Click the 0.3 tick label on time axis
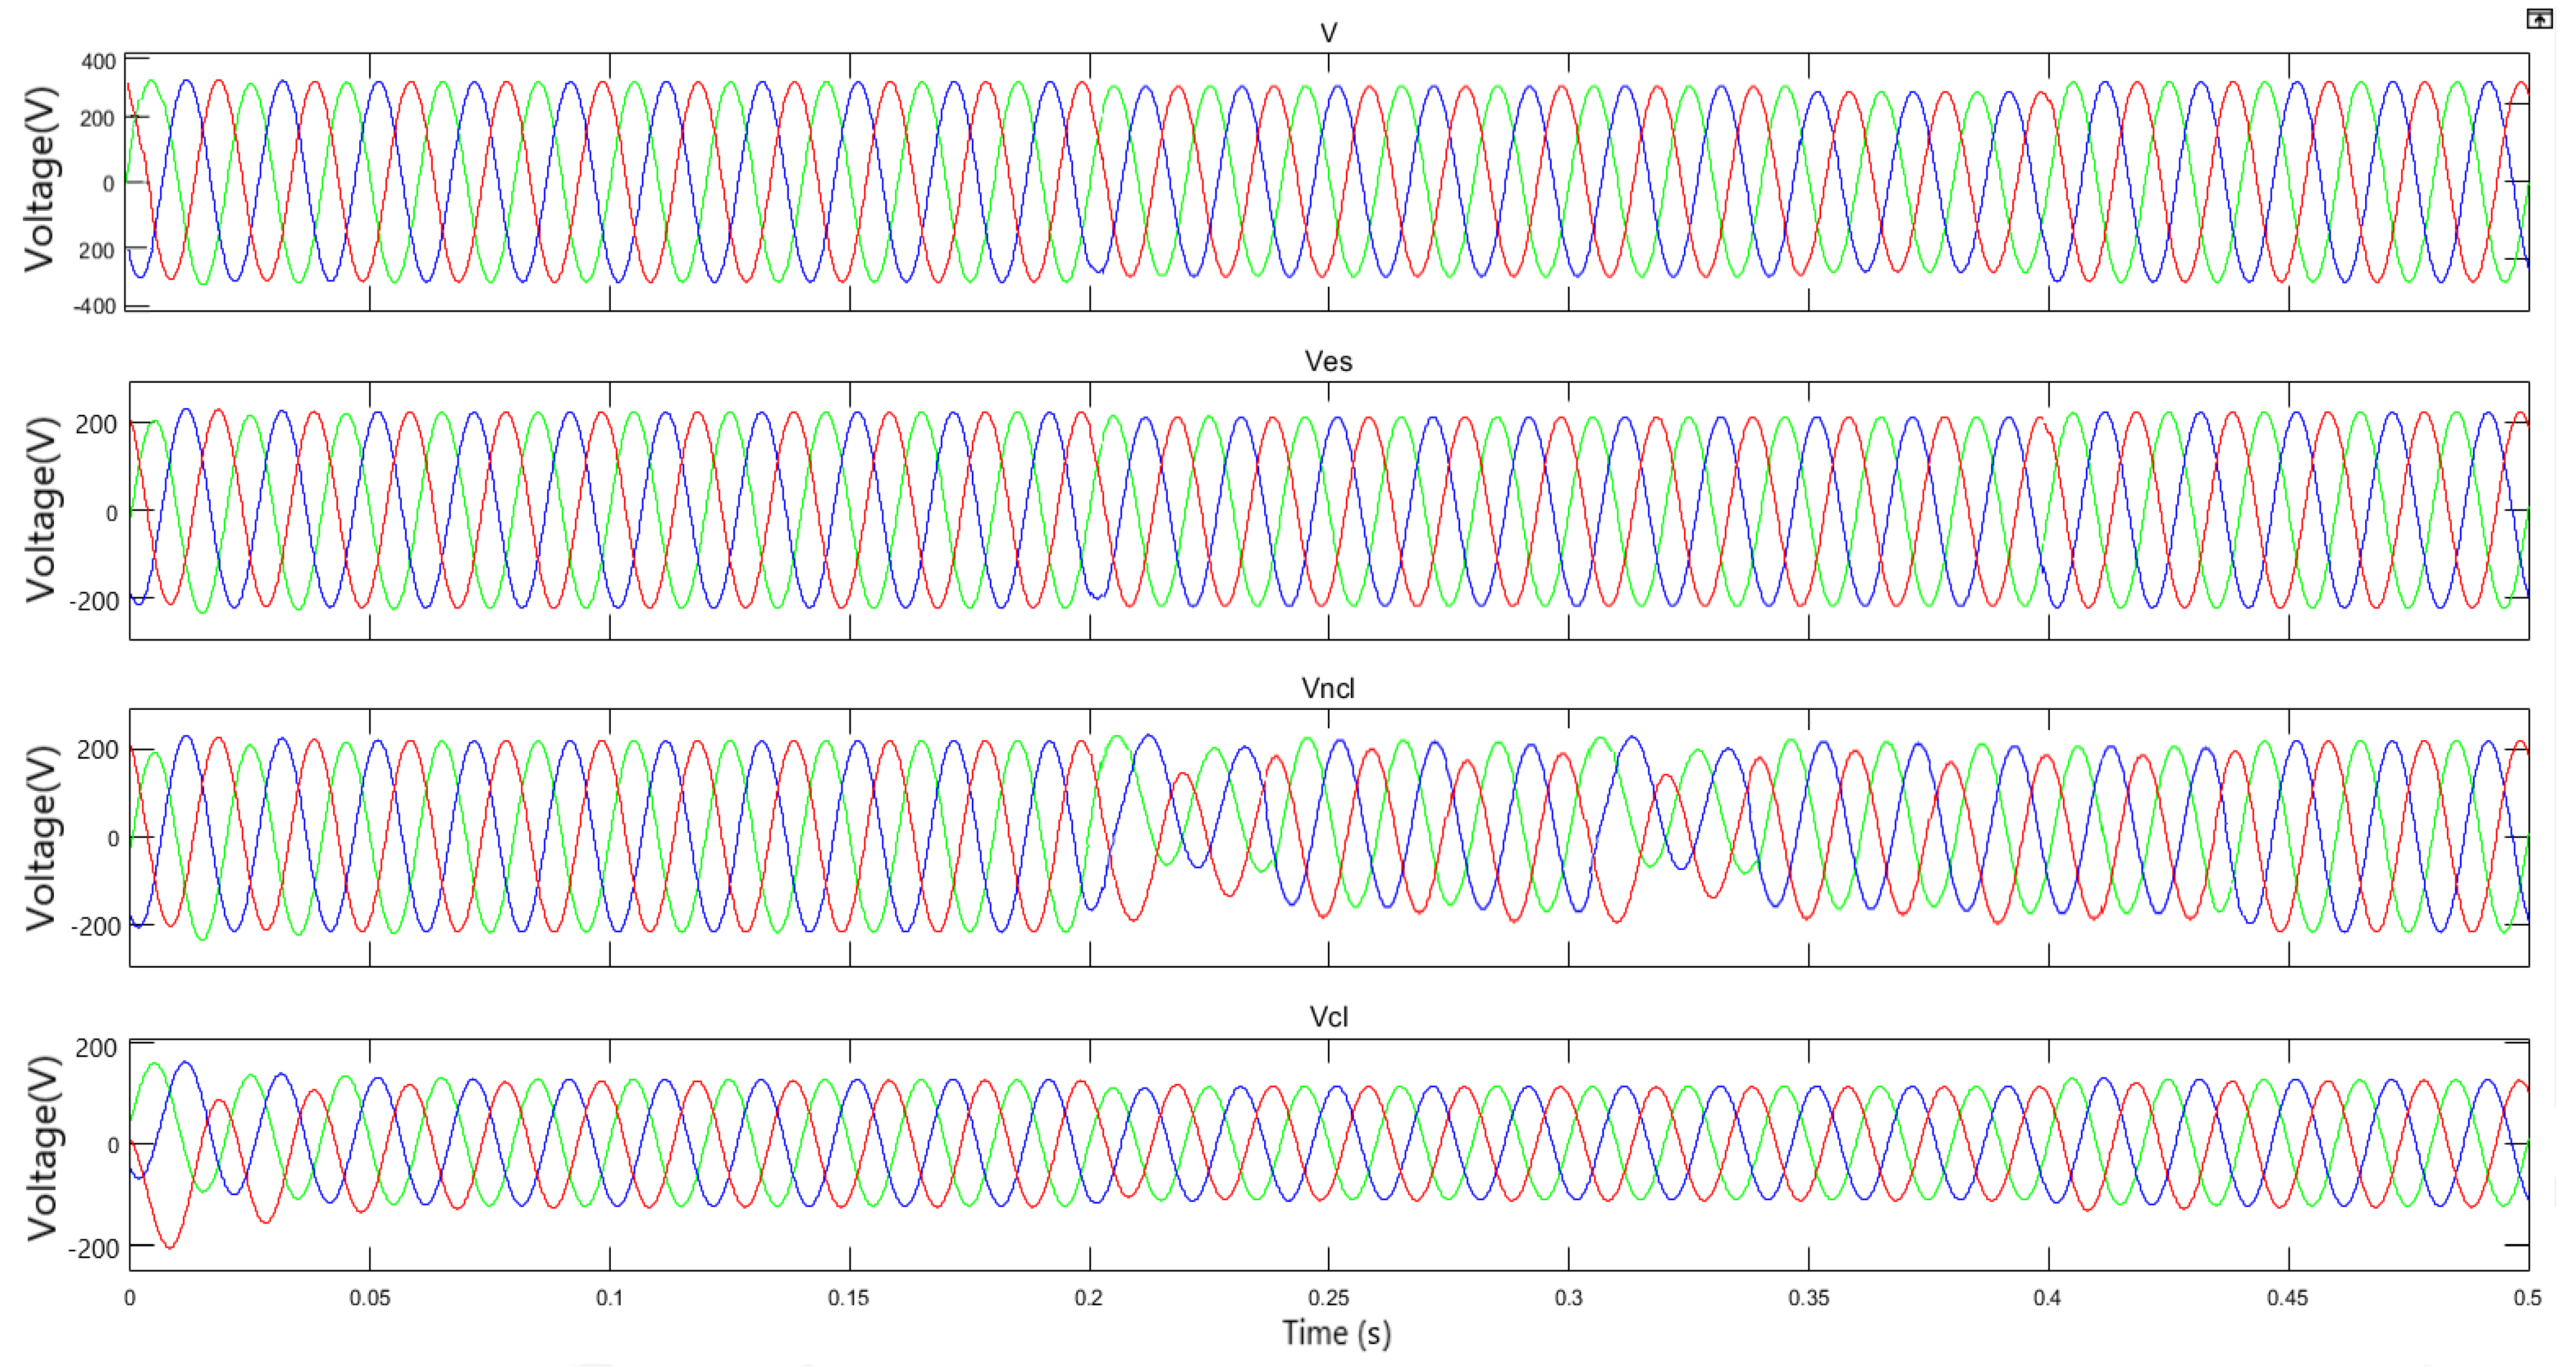 [x=1568, y=1298]
